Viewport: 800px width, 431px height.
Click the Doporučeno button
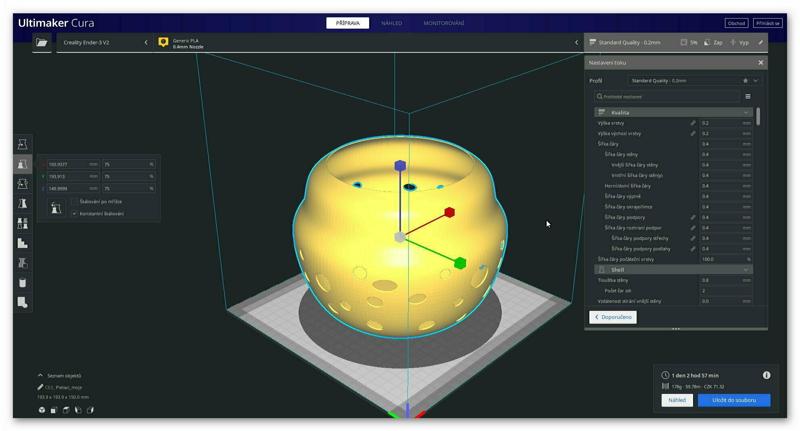click(613, 317)
